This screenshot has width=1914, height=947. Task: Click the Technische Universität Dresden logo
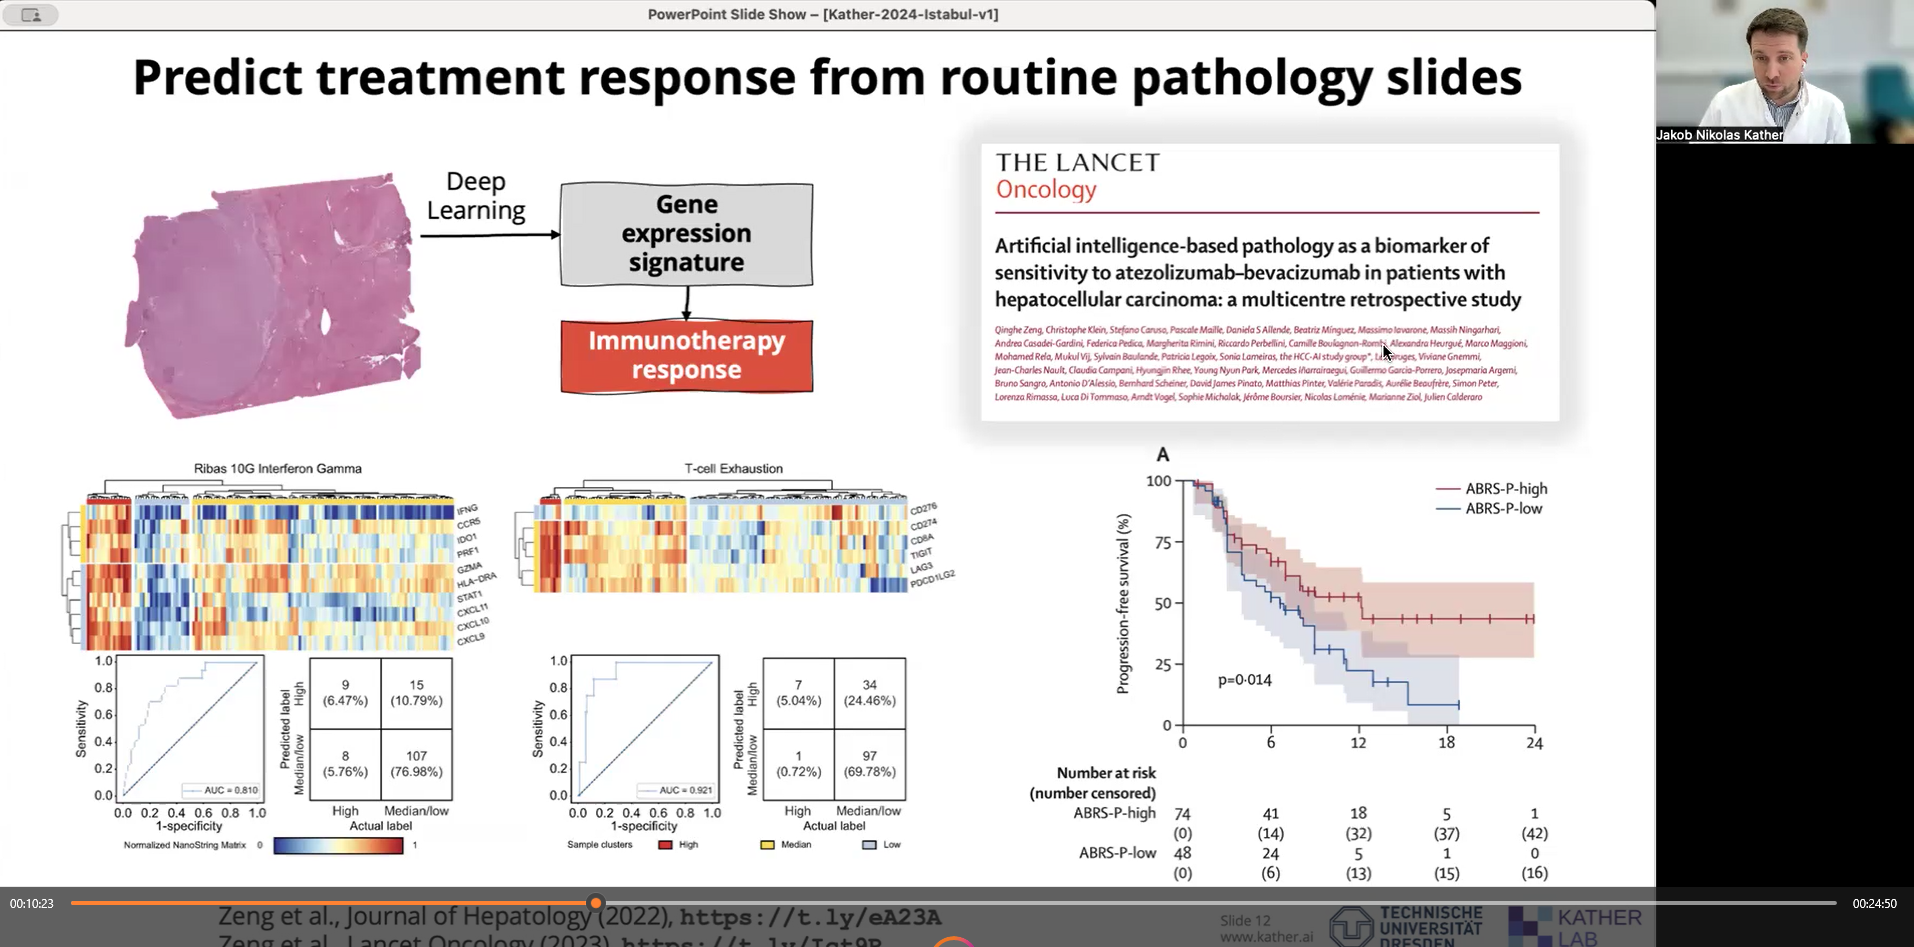click(1405, 925)
